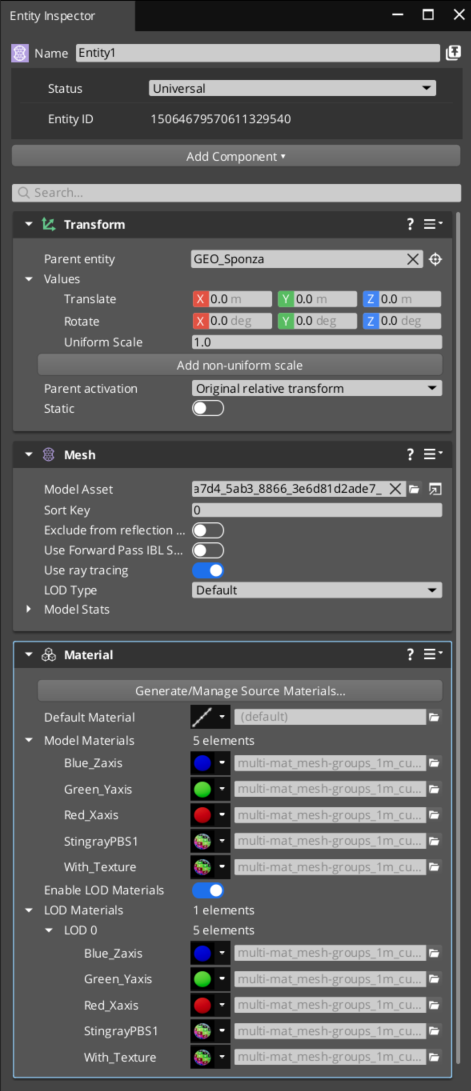Click the Sort Key field
The image size is (471, 1091).
(x=317, y=510)
